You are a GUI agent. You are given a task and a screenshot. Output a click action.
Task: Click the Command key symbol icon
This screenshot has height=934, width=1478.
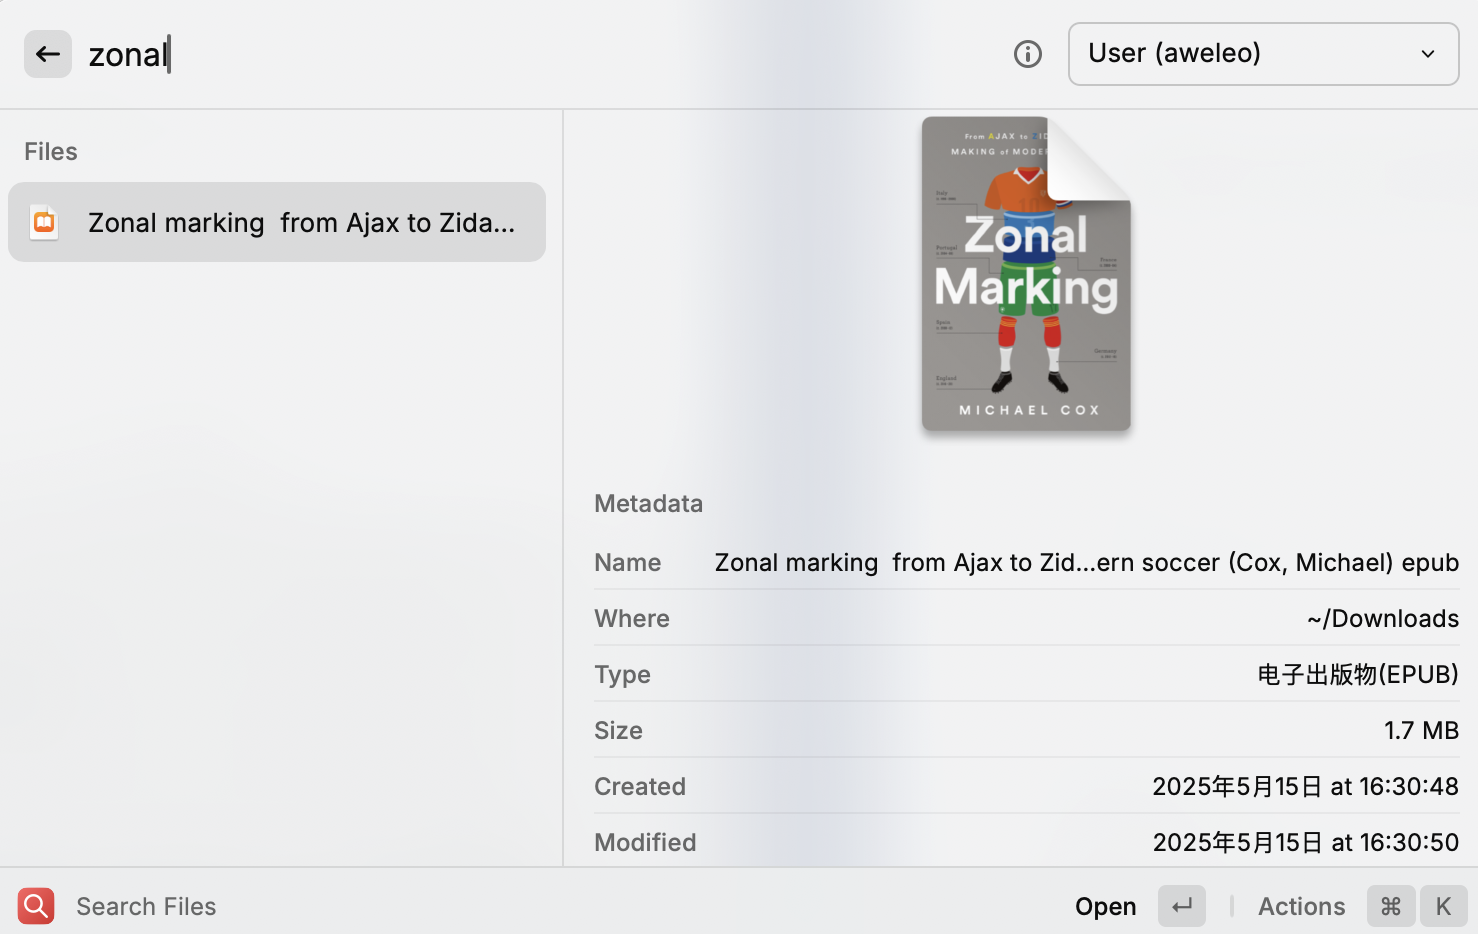[1390, 906]
